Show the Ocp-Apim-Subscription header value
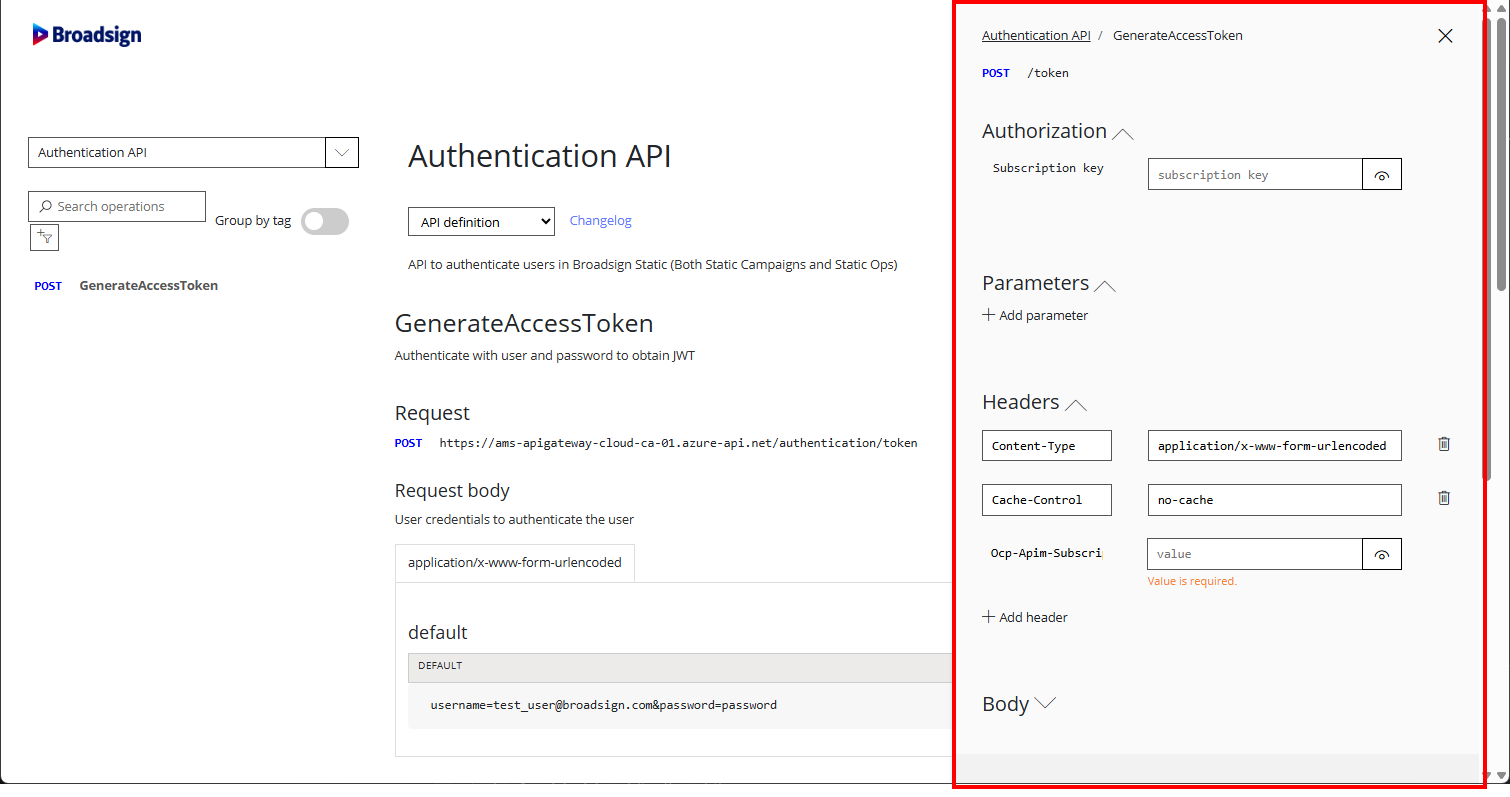The height and width of the screenshot is (797, 1510). 1382,554
